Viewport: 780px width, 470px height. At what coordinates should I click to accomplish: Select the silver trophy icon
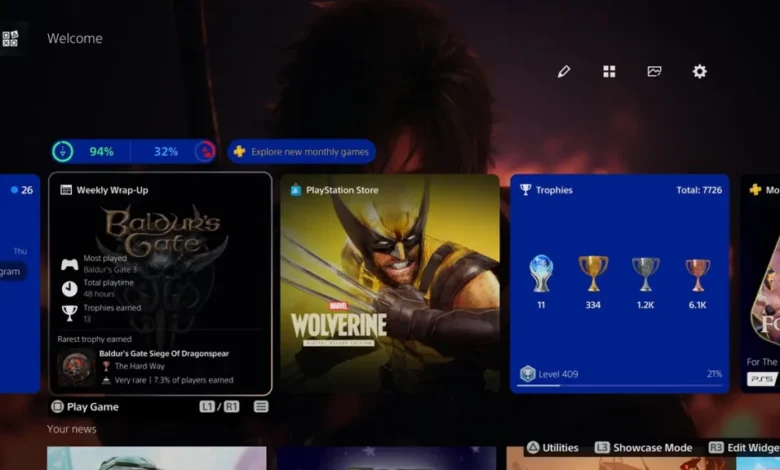pos(645,274)
